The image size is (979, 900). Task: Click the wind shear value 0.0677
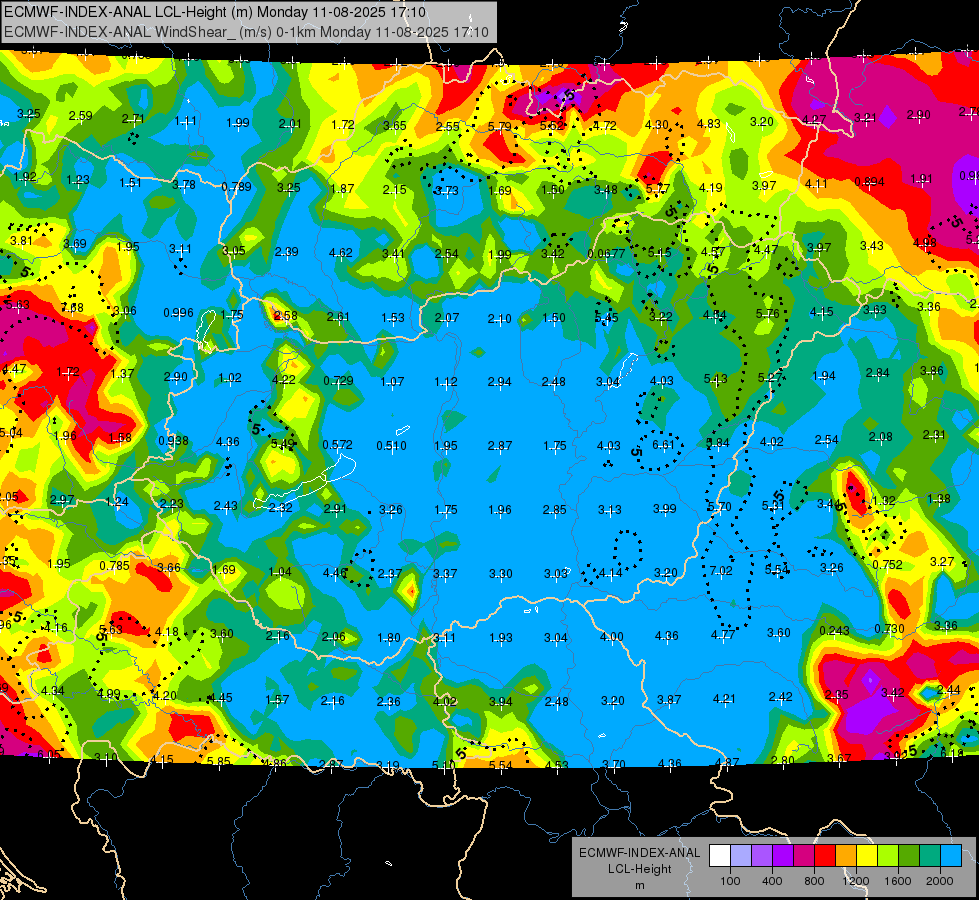click(x=606, y=254)
